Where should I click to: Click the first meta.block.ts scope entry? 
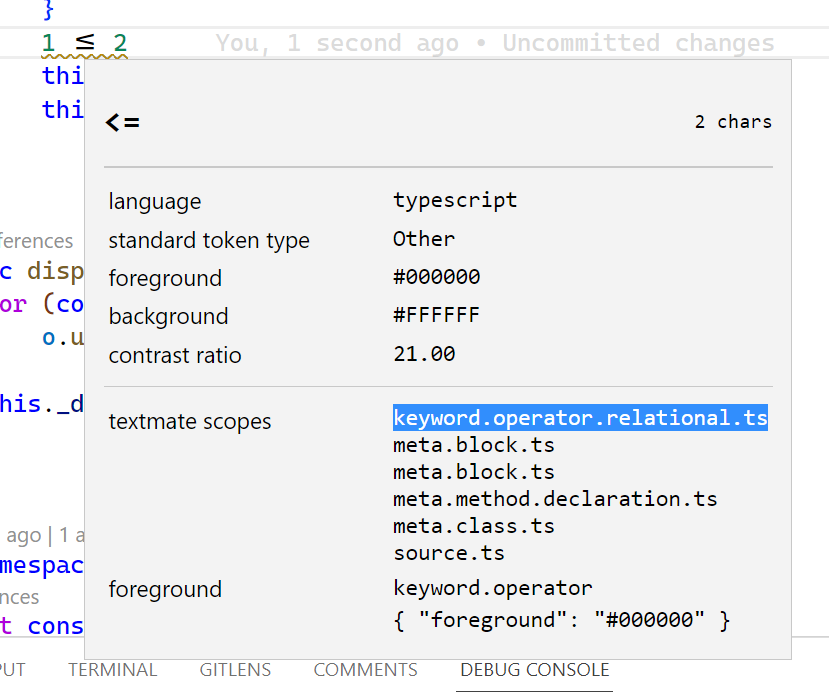pyautogui.click(x=474, y=445)
